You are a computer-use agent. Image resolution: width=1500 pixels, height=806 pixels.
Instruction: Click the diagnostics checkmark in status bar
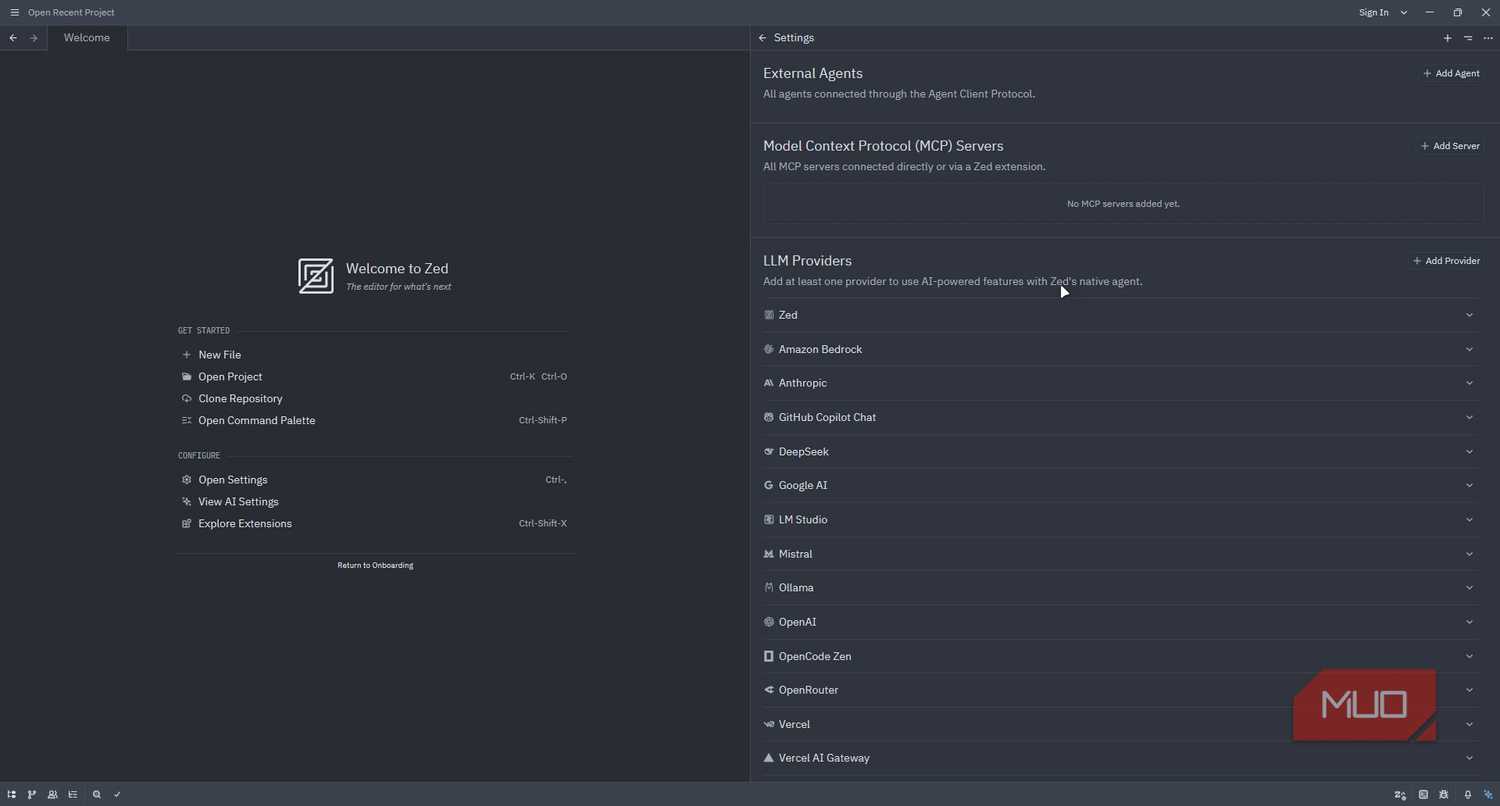click(117, 794)
